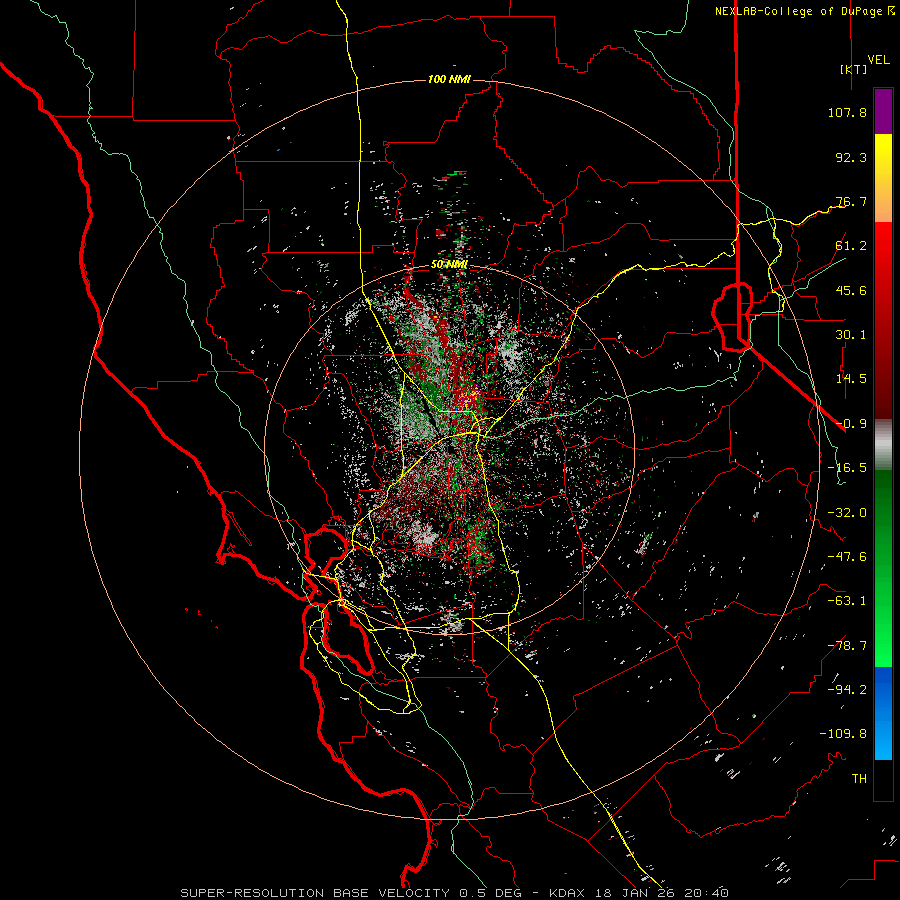Click the -109.8 legend value
The height and width of the screenshot is (900, 900).
(x=843, y=734)
